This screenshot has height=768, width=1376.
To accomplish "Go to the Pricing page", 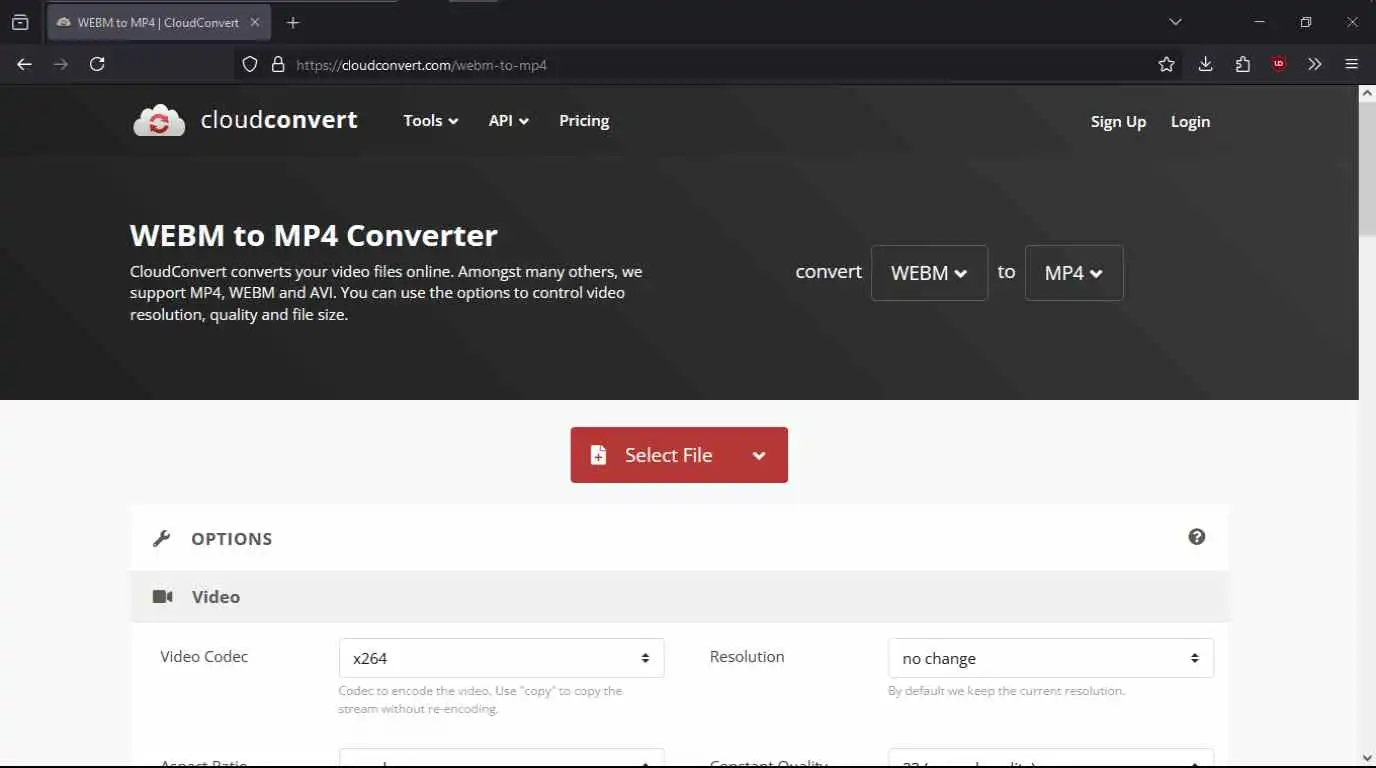I will [x=584, y=121].
